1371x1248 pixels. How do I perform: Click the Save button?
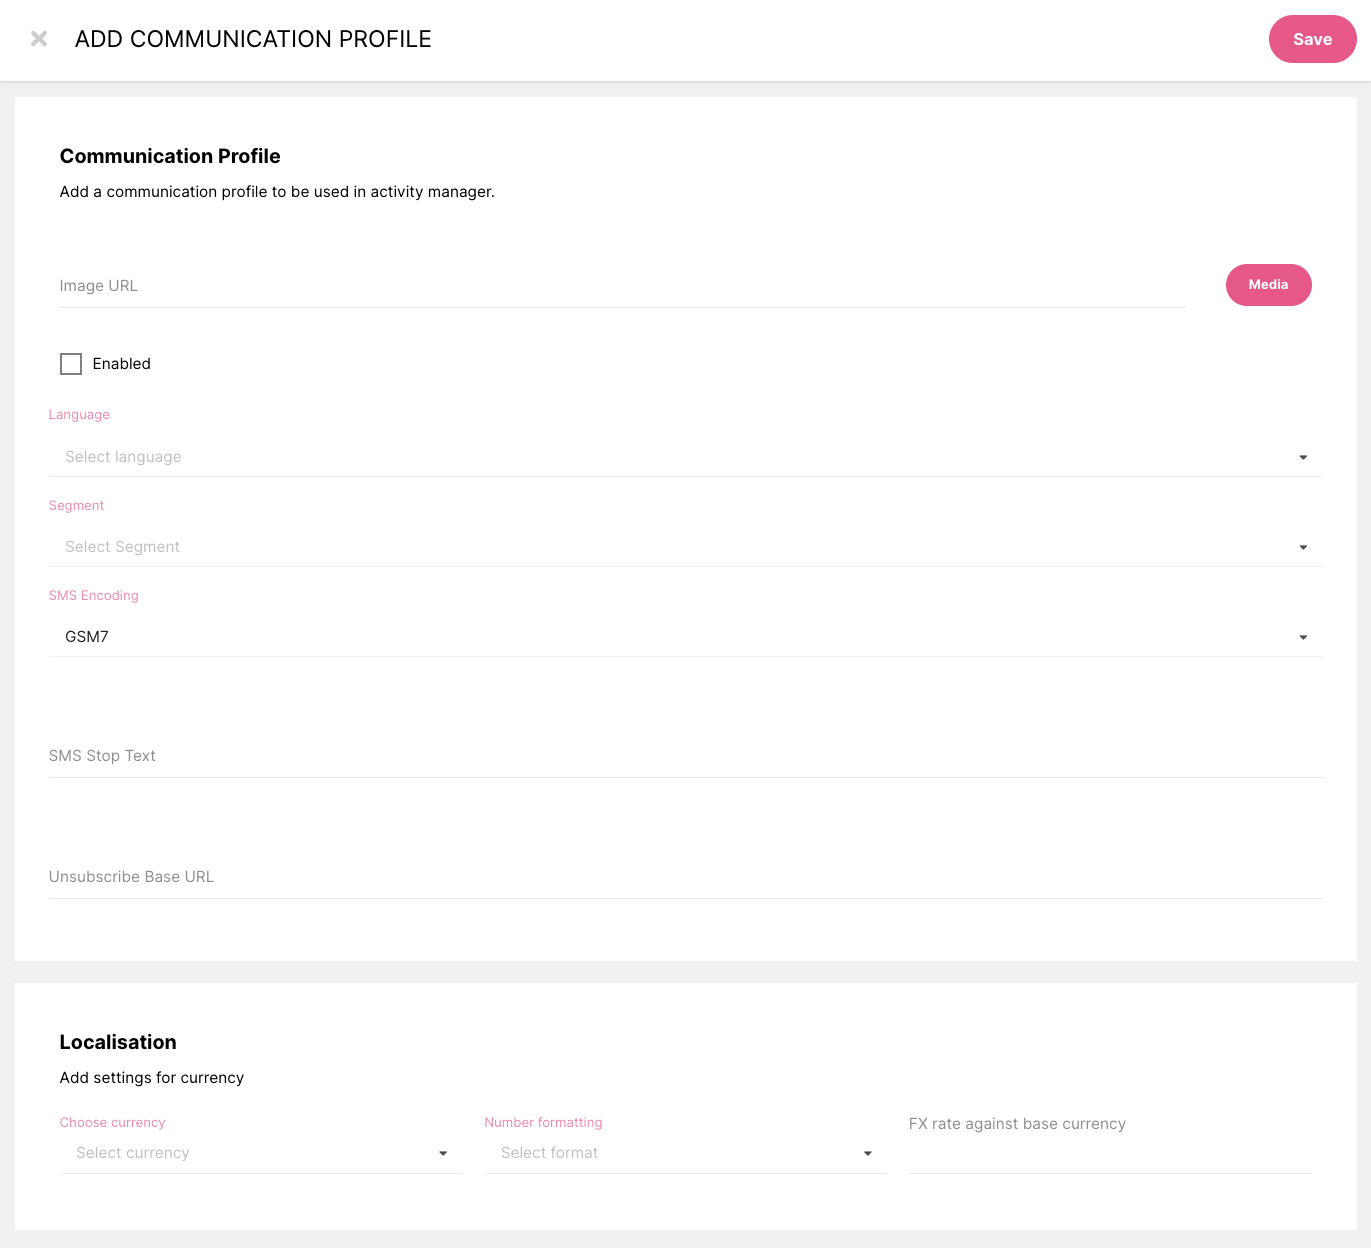[1312, 39]
